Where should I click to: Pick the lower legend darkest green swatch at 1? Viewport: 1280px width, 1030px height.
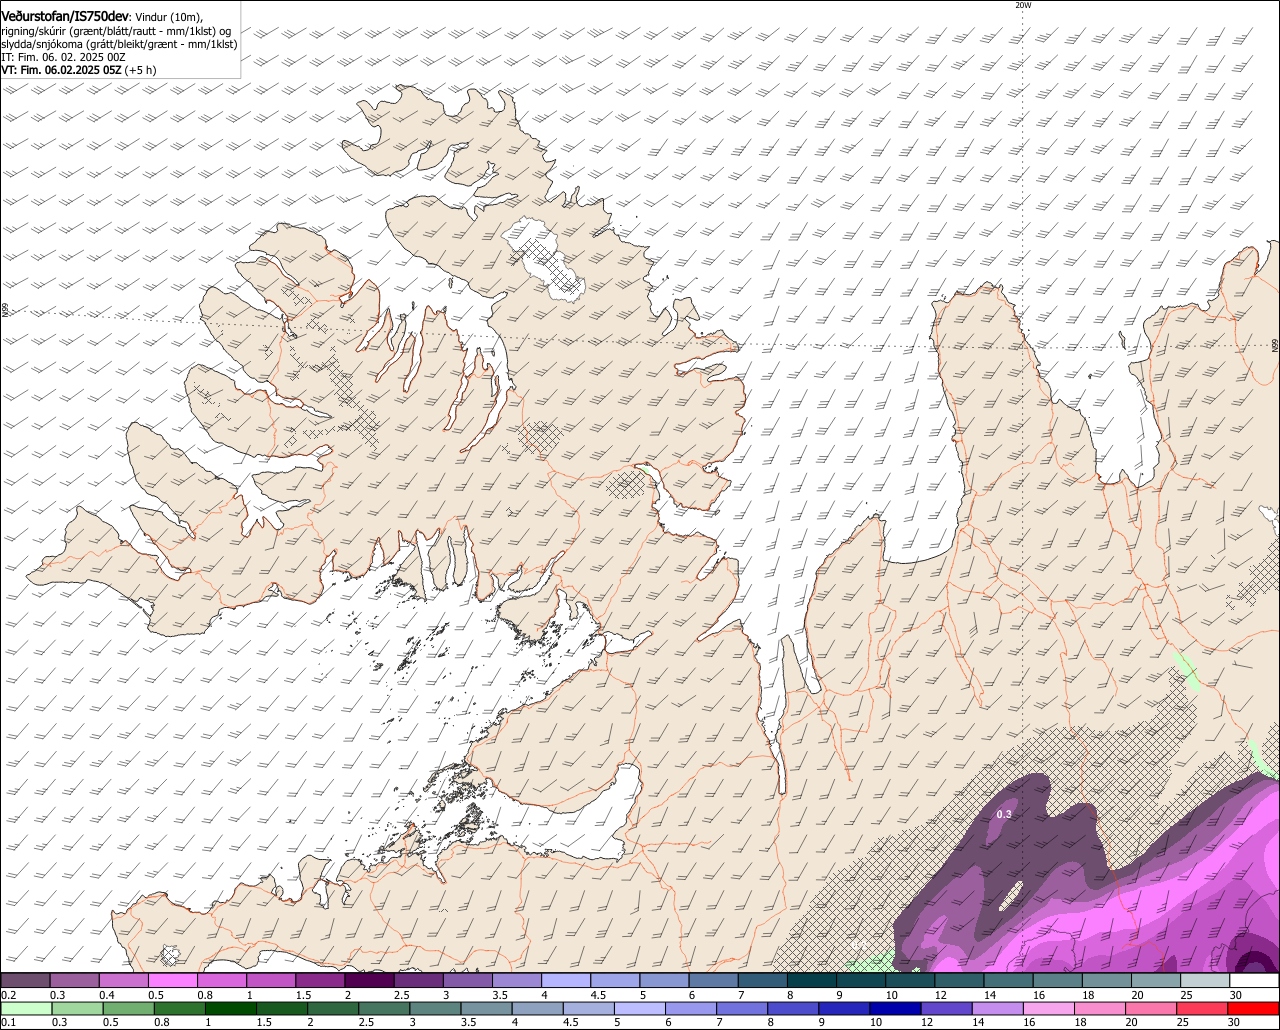tap(232, 1009)
